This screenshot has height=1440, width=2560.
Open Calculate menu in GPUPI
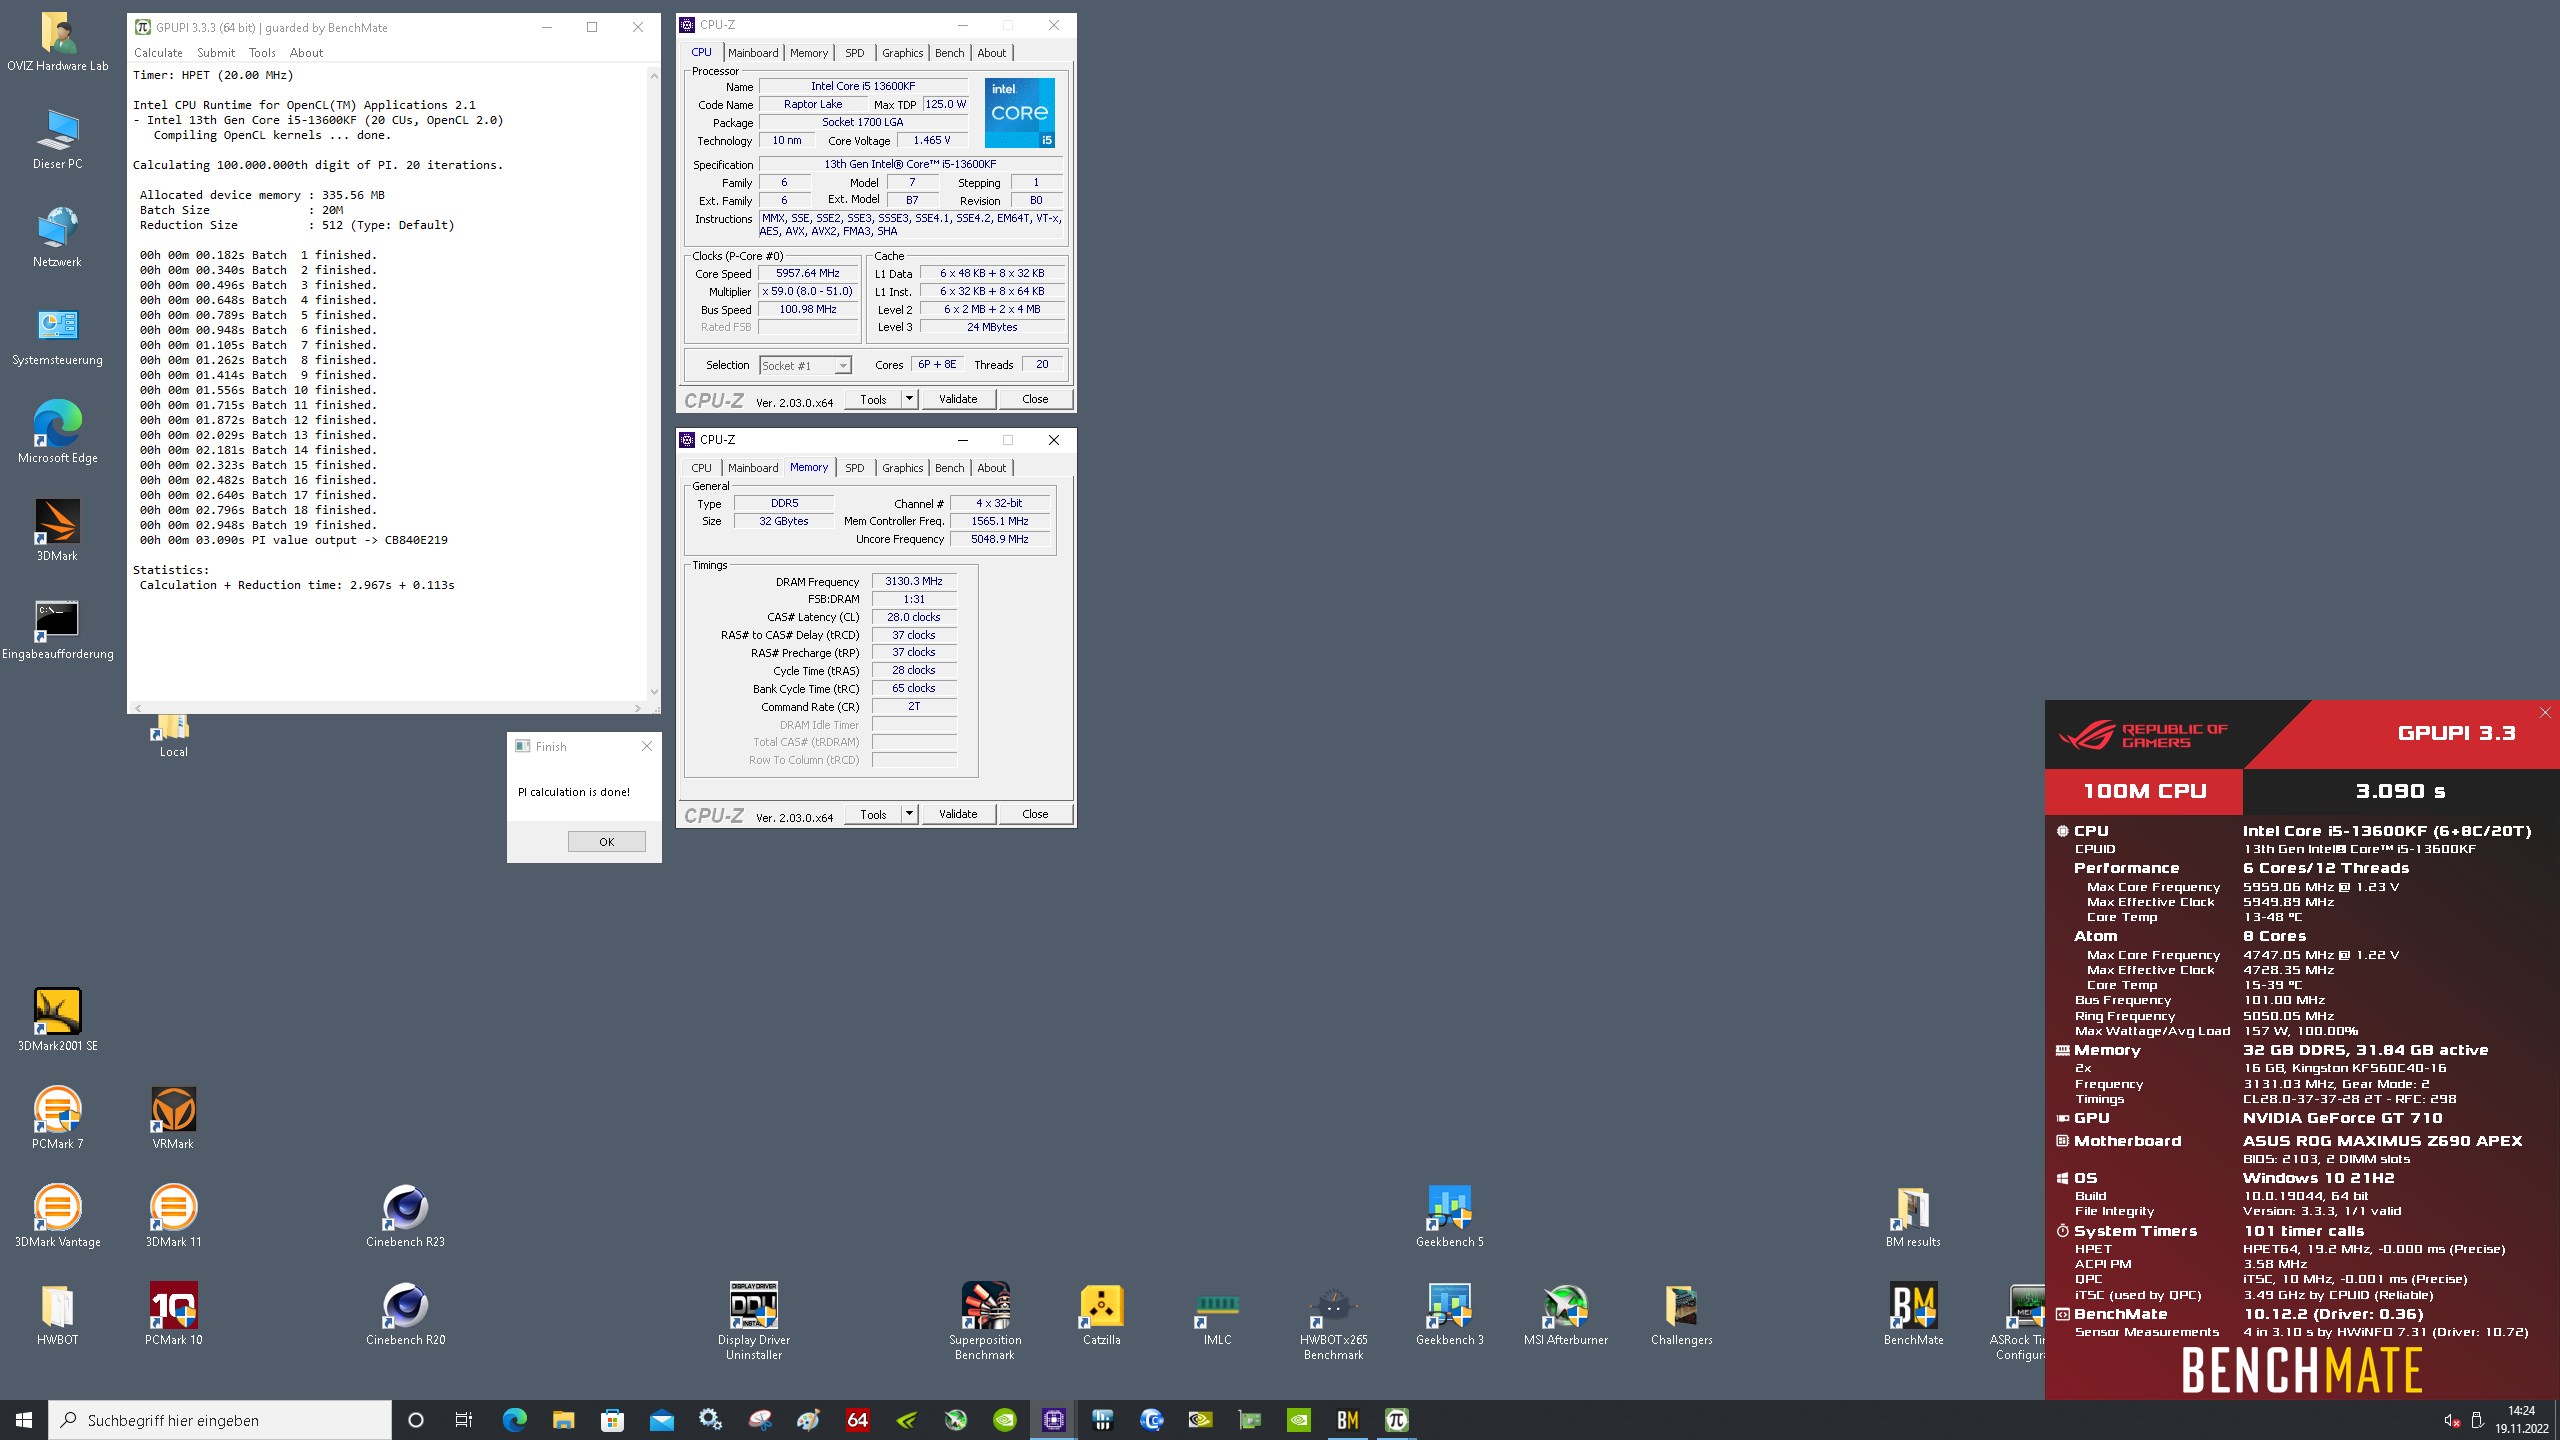[x=158, y=53]
